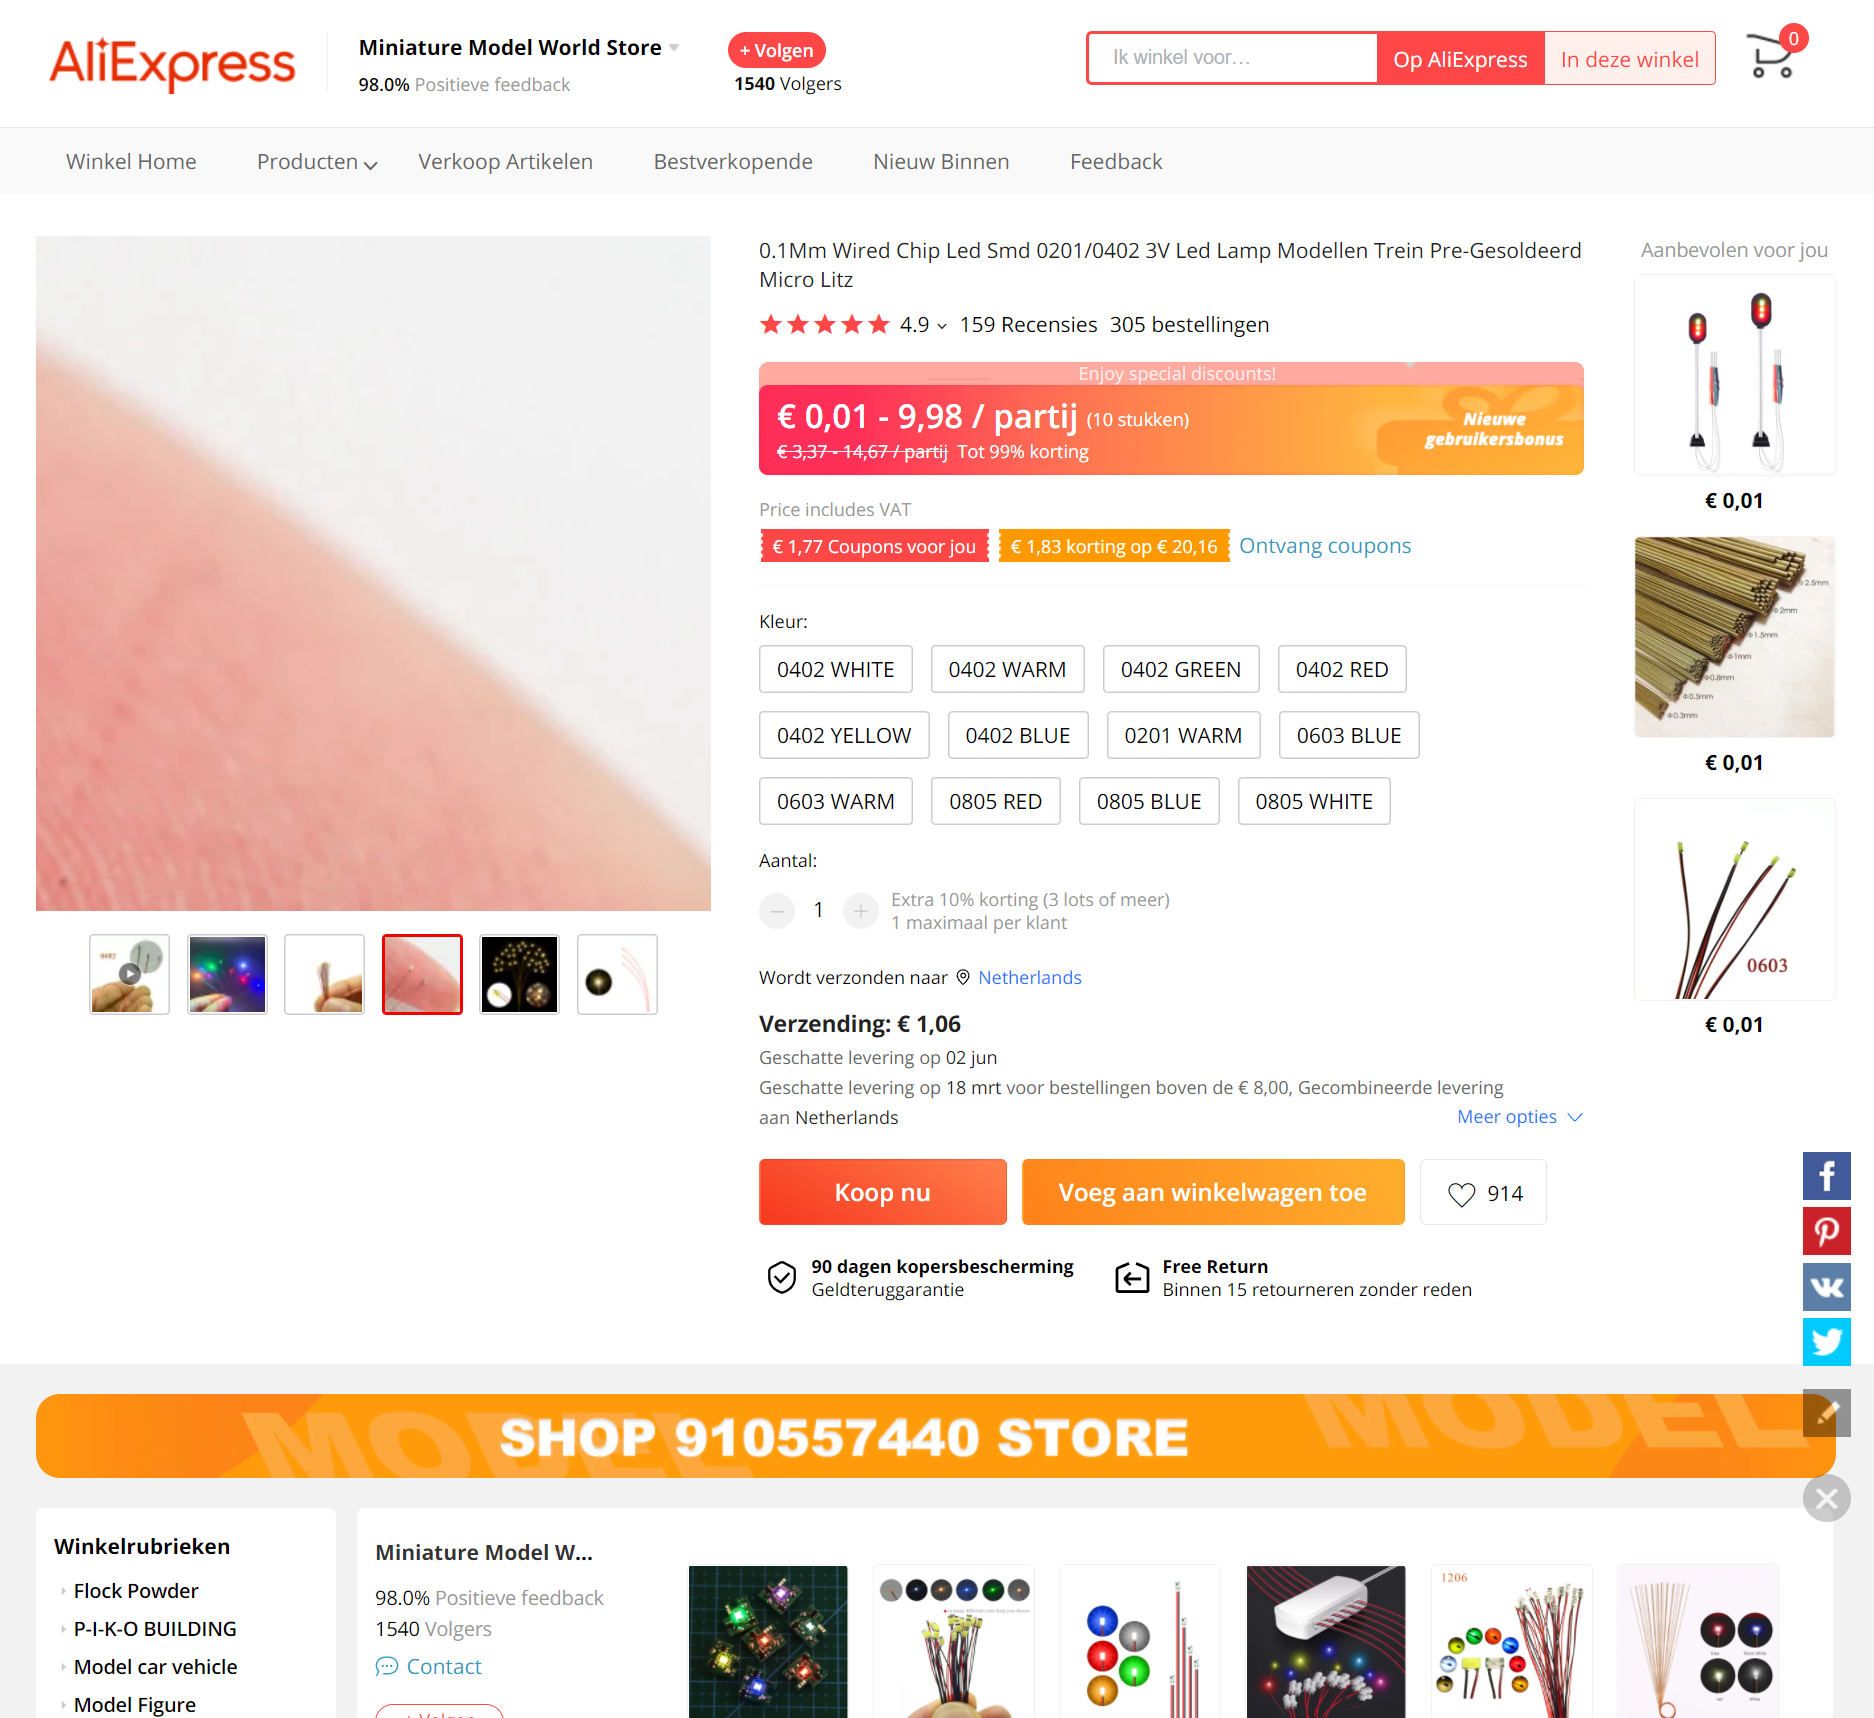1874x1718 pixels.
Task: Share product via VK icon
Action: click(x=1826, y=1286)
